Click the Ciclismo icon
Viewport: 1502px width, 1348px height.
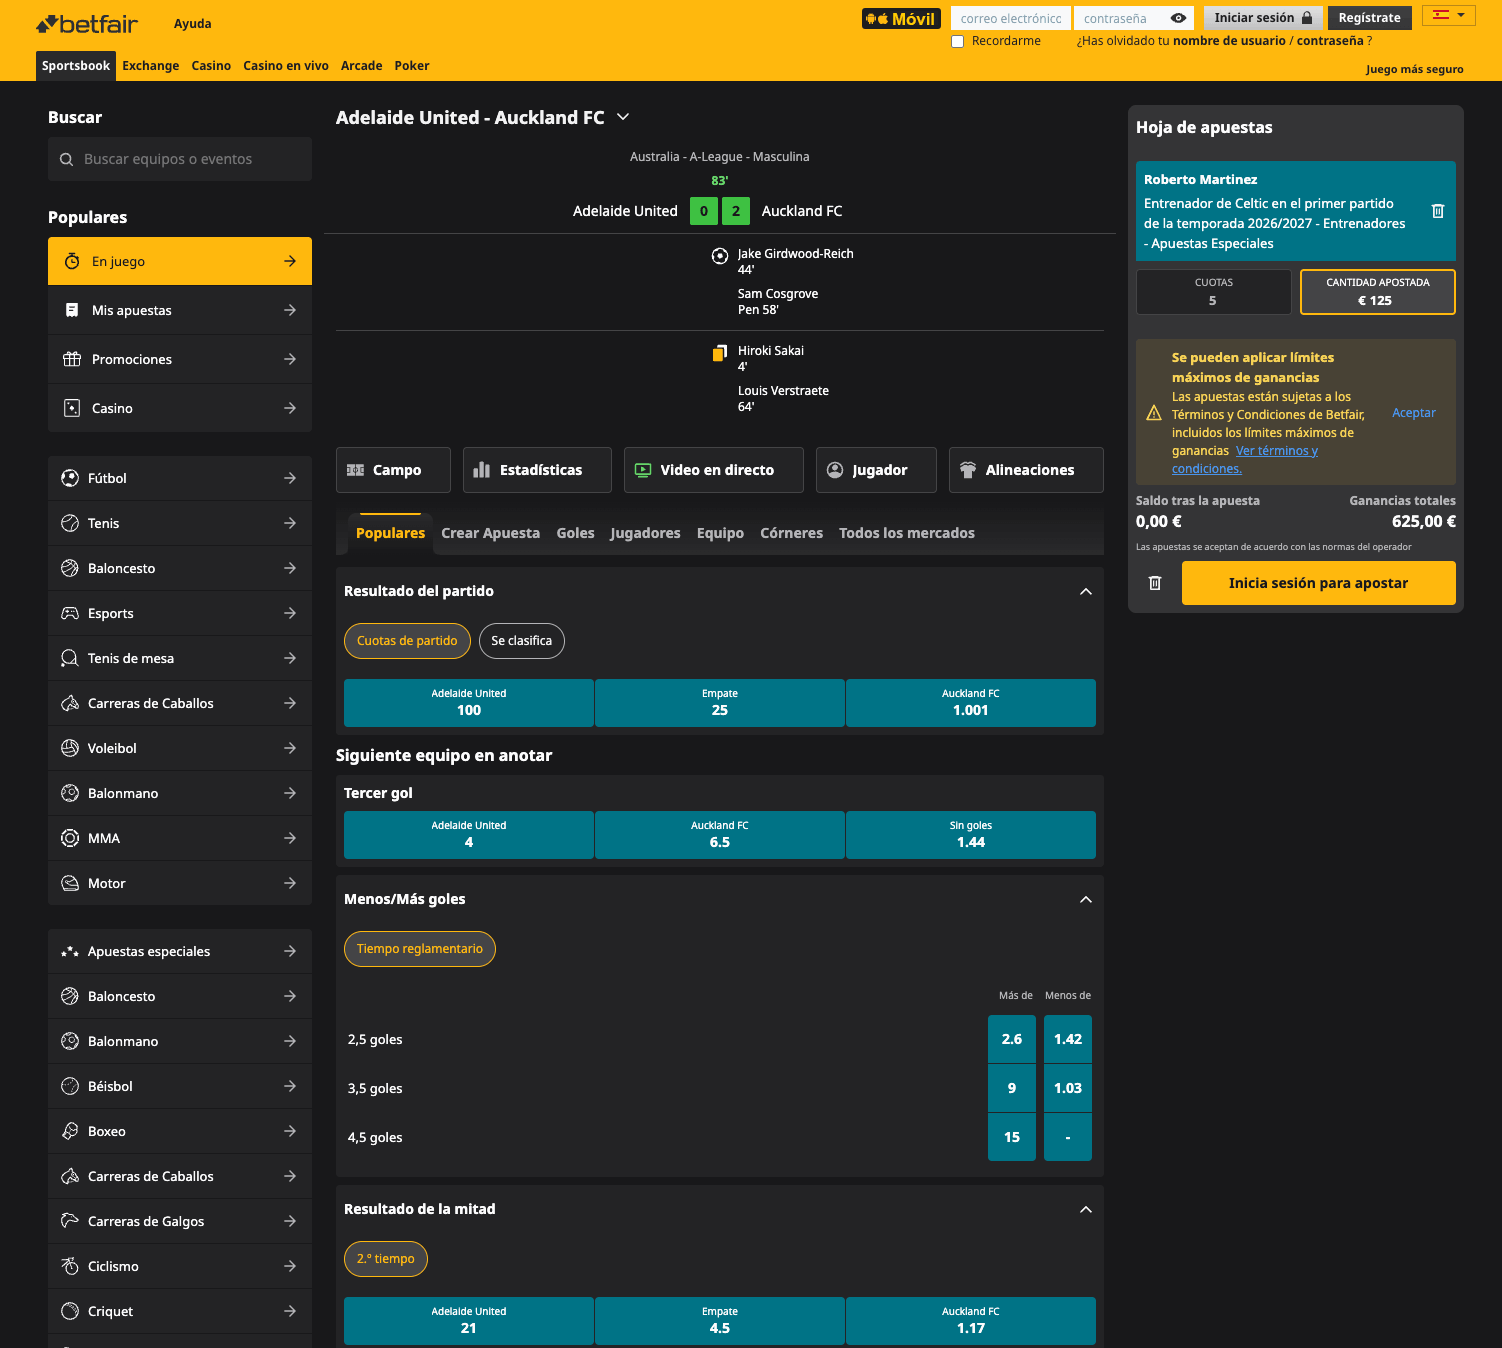point(70,1266)
